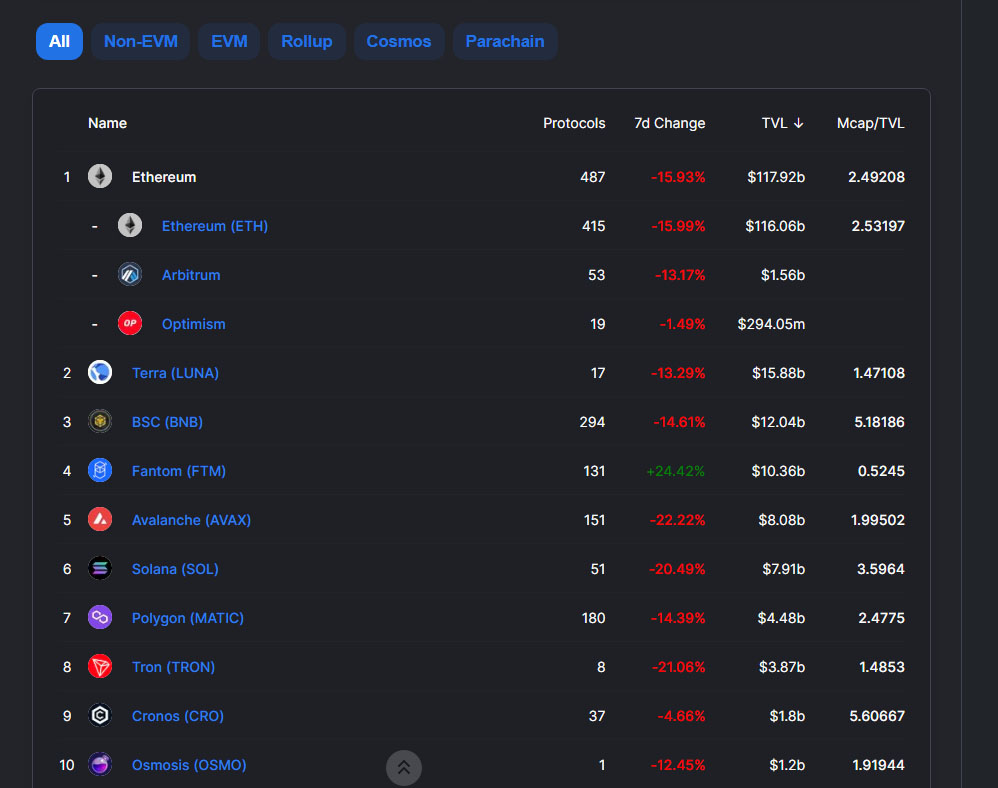Click the Tron (TRON) logo icon

point(100,666)
